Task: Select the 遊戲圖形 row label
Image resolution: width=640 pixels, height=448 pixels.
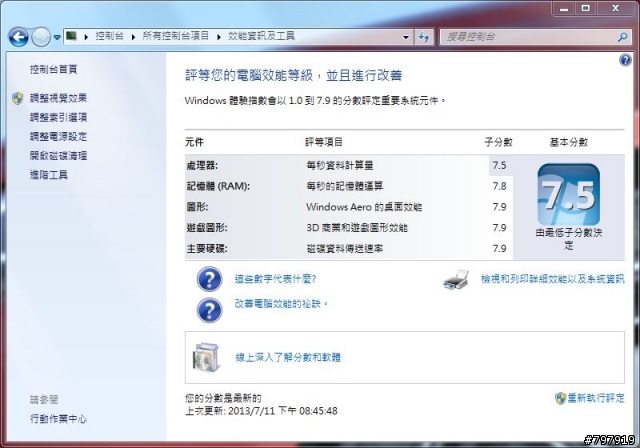Action: pyautogui.click(x=207, y=228)
